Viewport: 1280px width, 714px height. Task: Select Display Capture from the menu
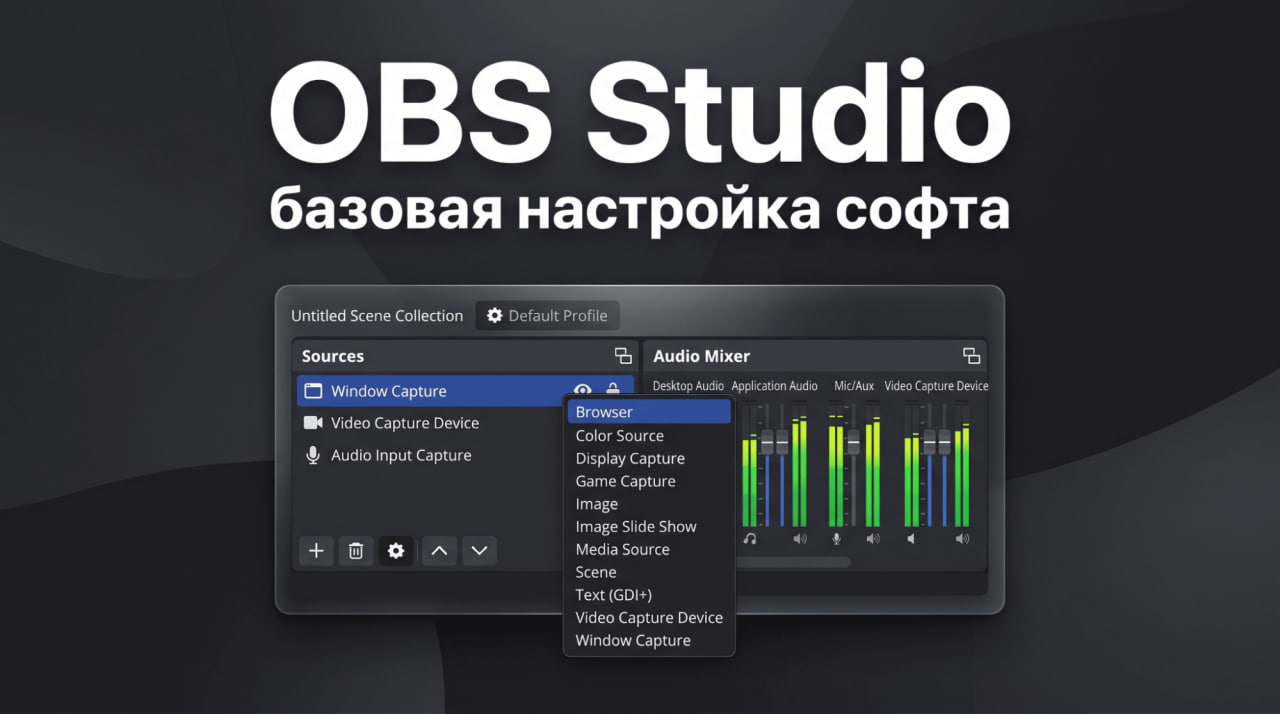point(649,458)
